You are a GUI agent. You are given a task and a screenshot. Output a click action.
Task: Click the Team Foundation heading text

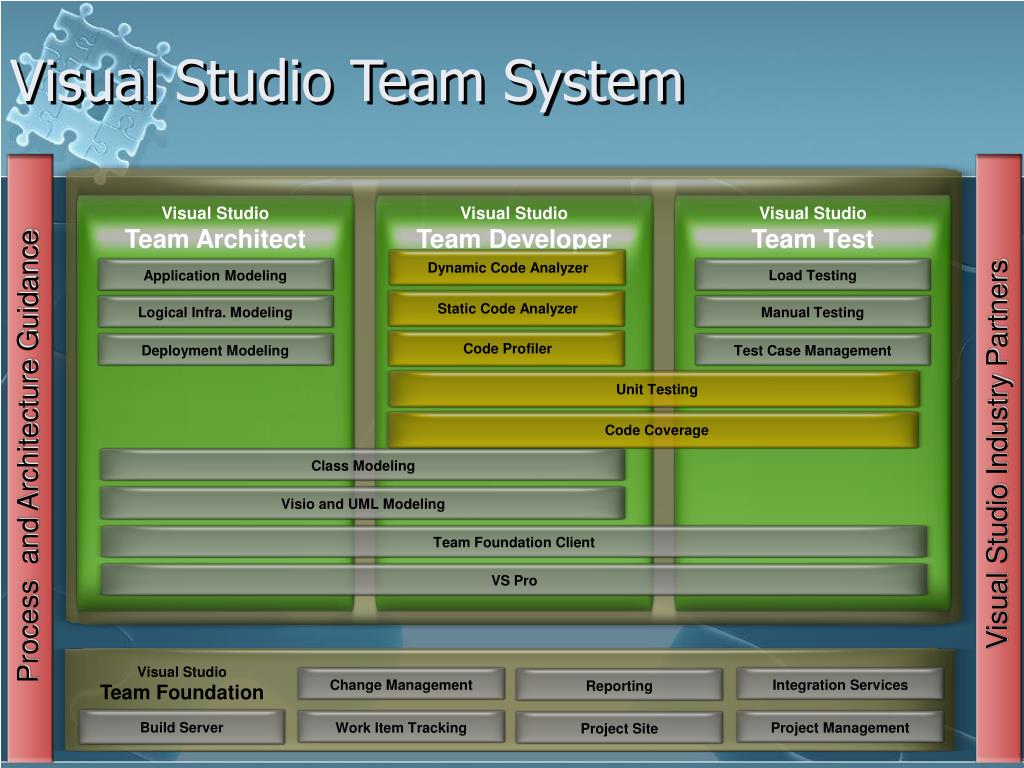[x=182, y=692]
